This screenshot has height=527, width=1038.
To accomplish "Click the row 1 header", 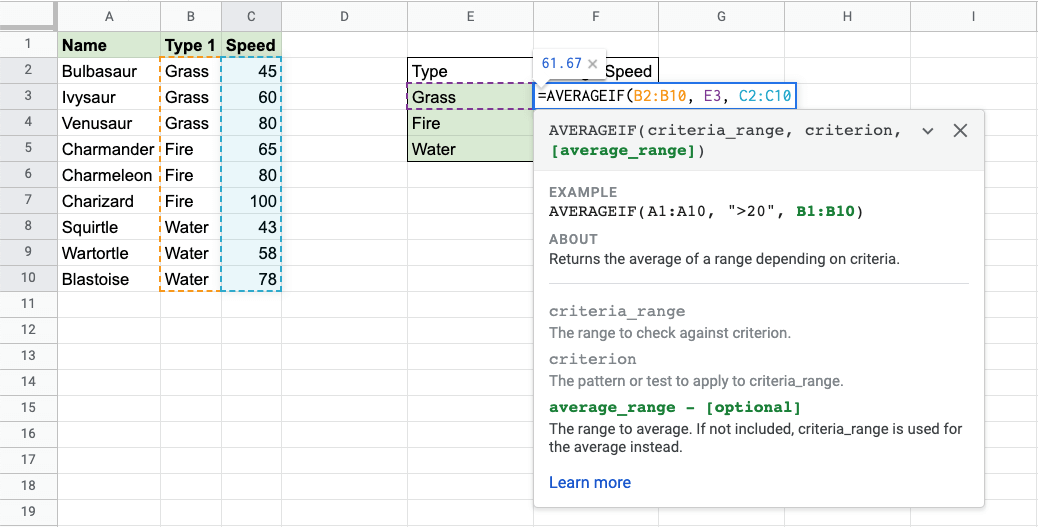I will point(28,45).
